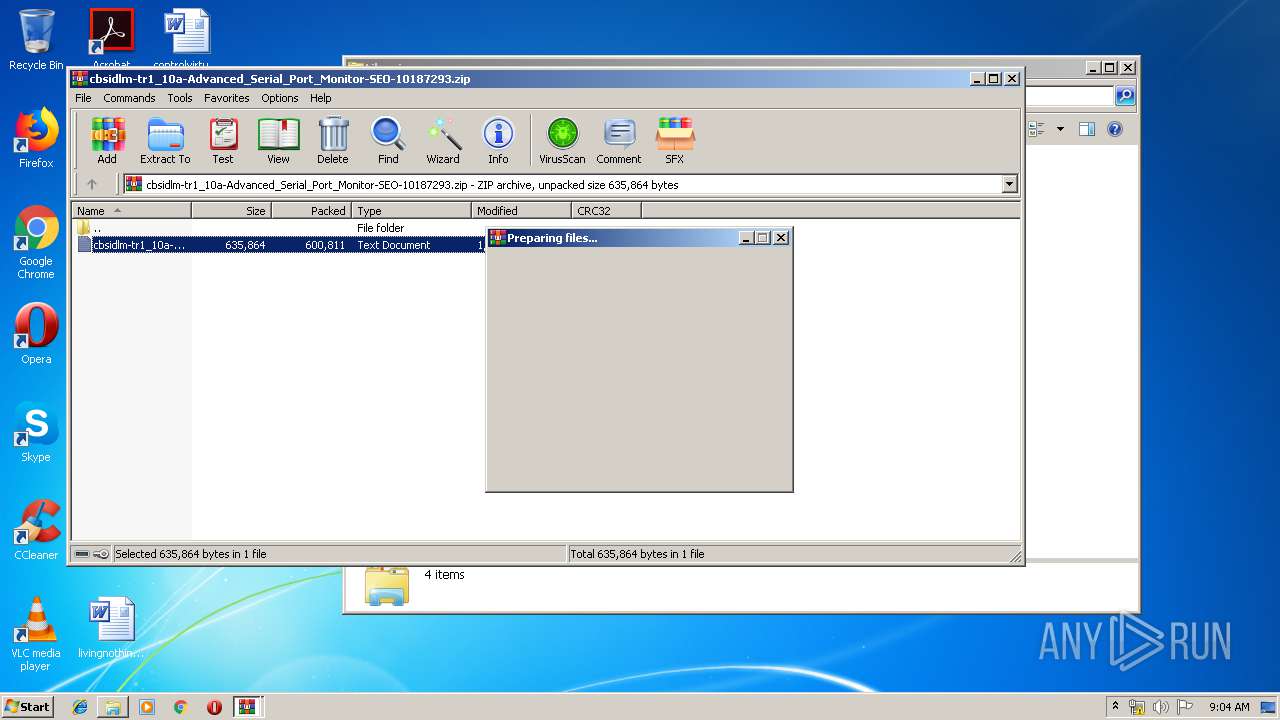Start VirusScan on the archive
This screenshot has height=720, width=1280.
[562, 140]
